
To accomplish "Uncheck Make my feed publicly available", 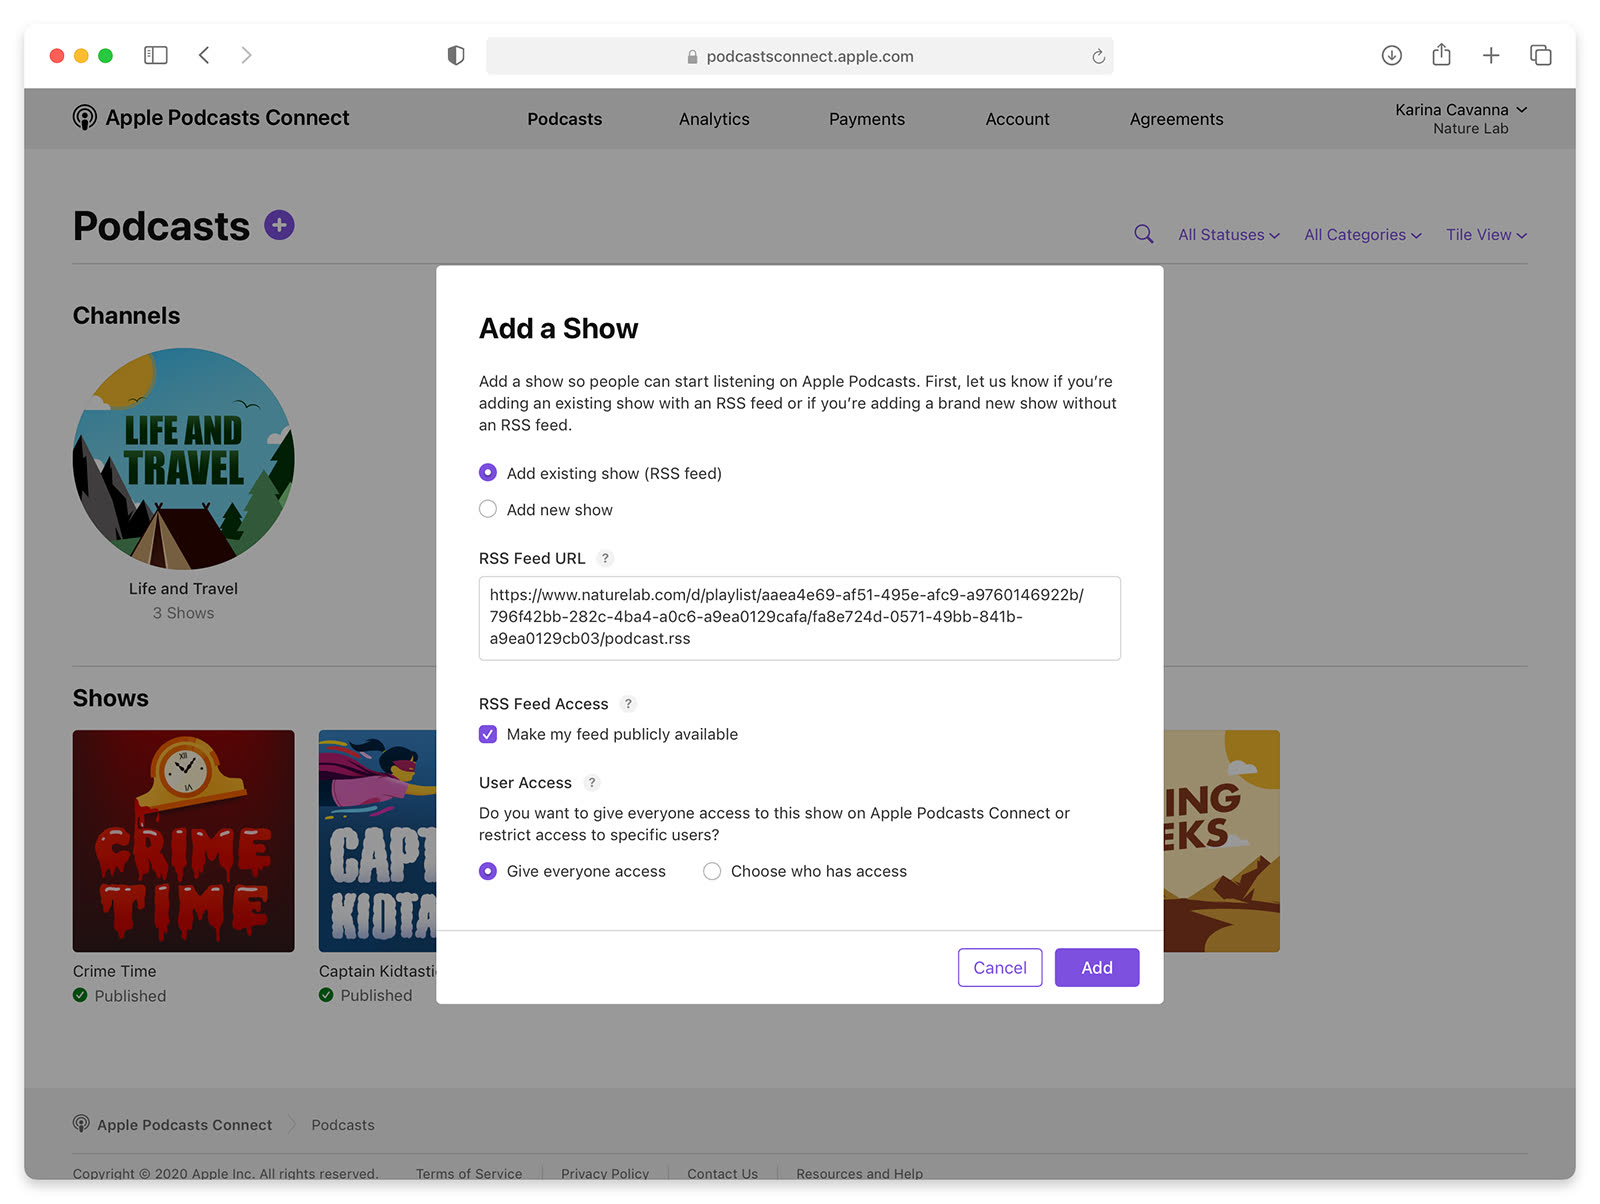I will (x=488, y=734).
